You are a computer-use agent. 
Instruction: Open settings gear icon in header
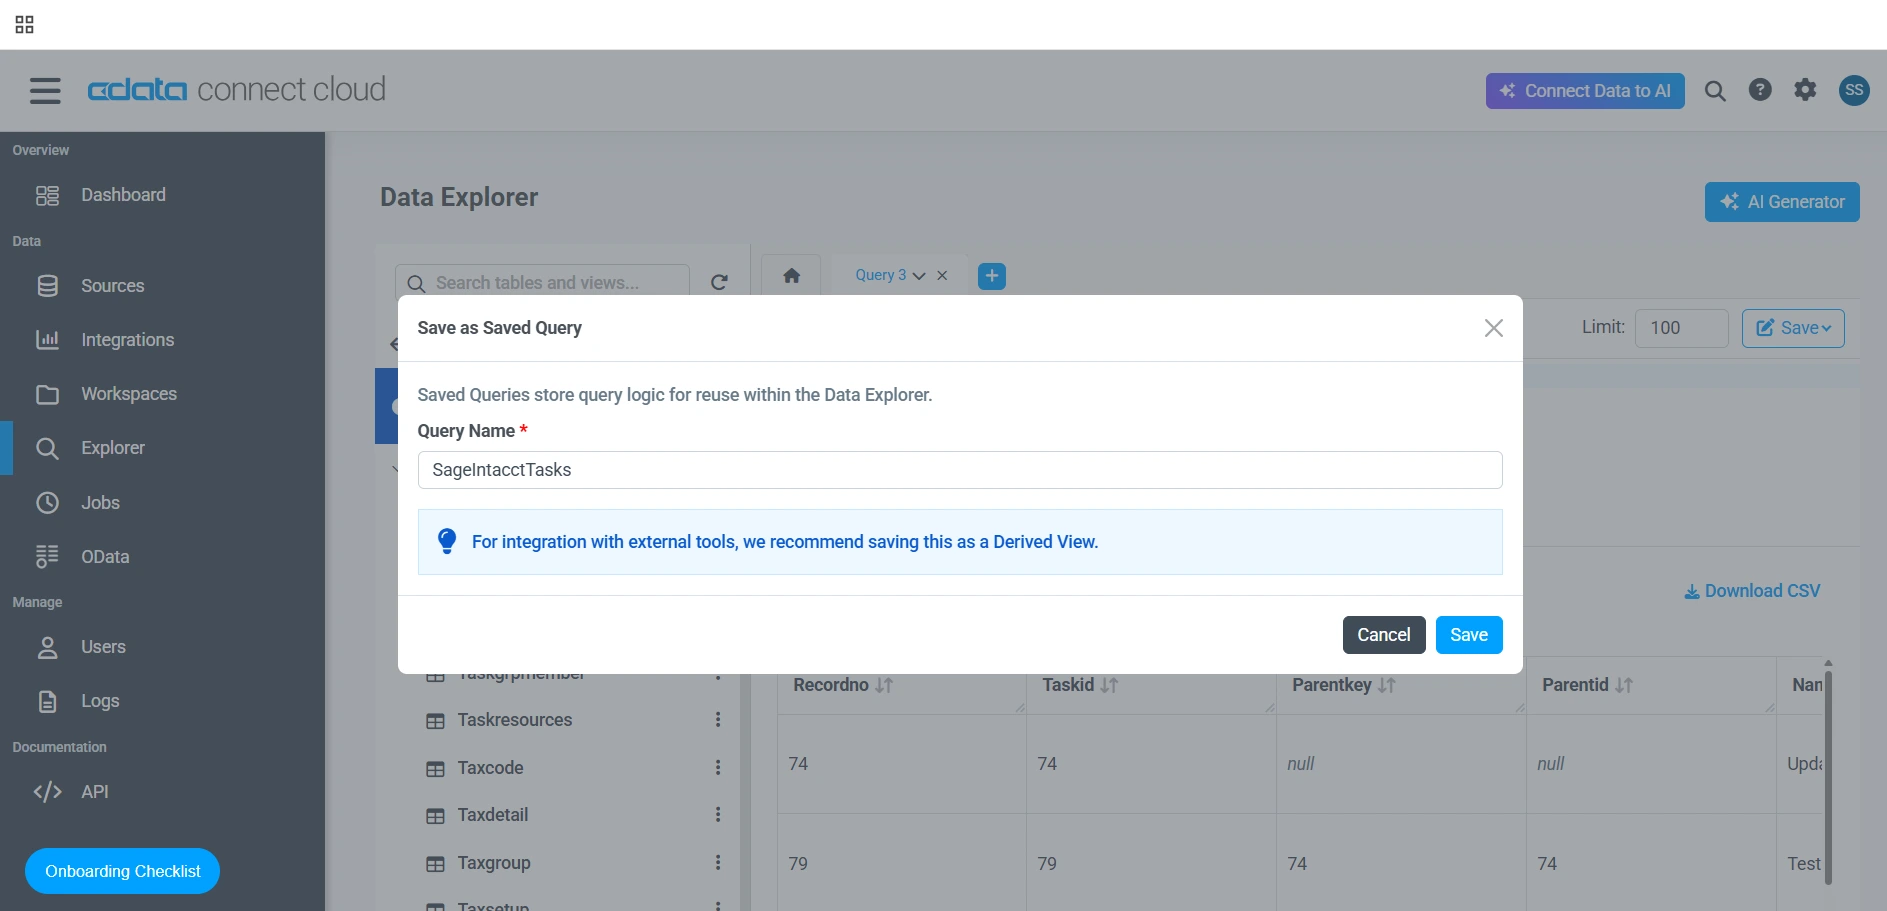click(x=1805, y=90)
